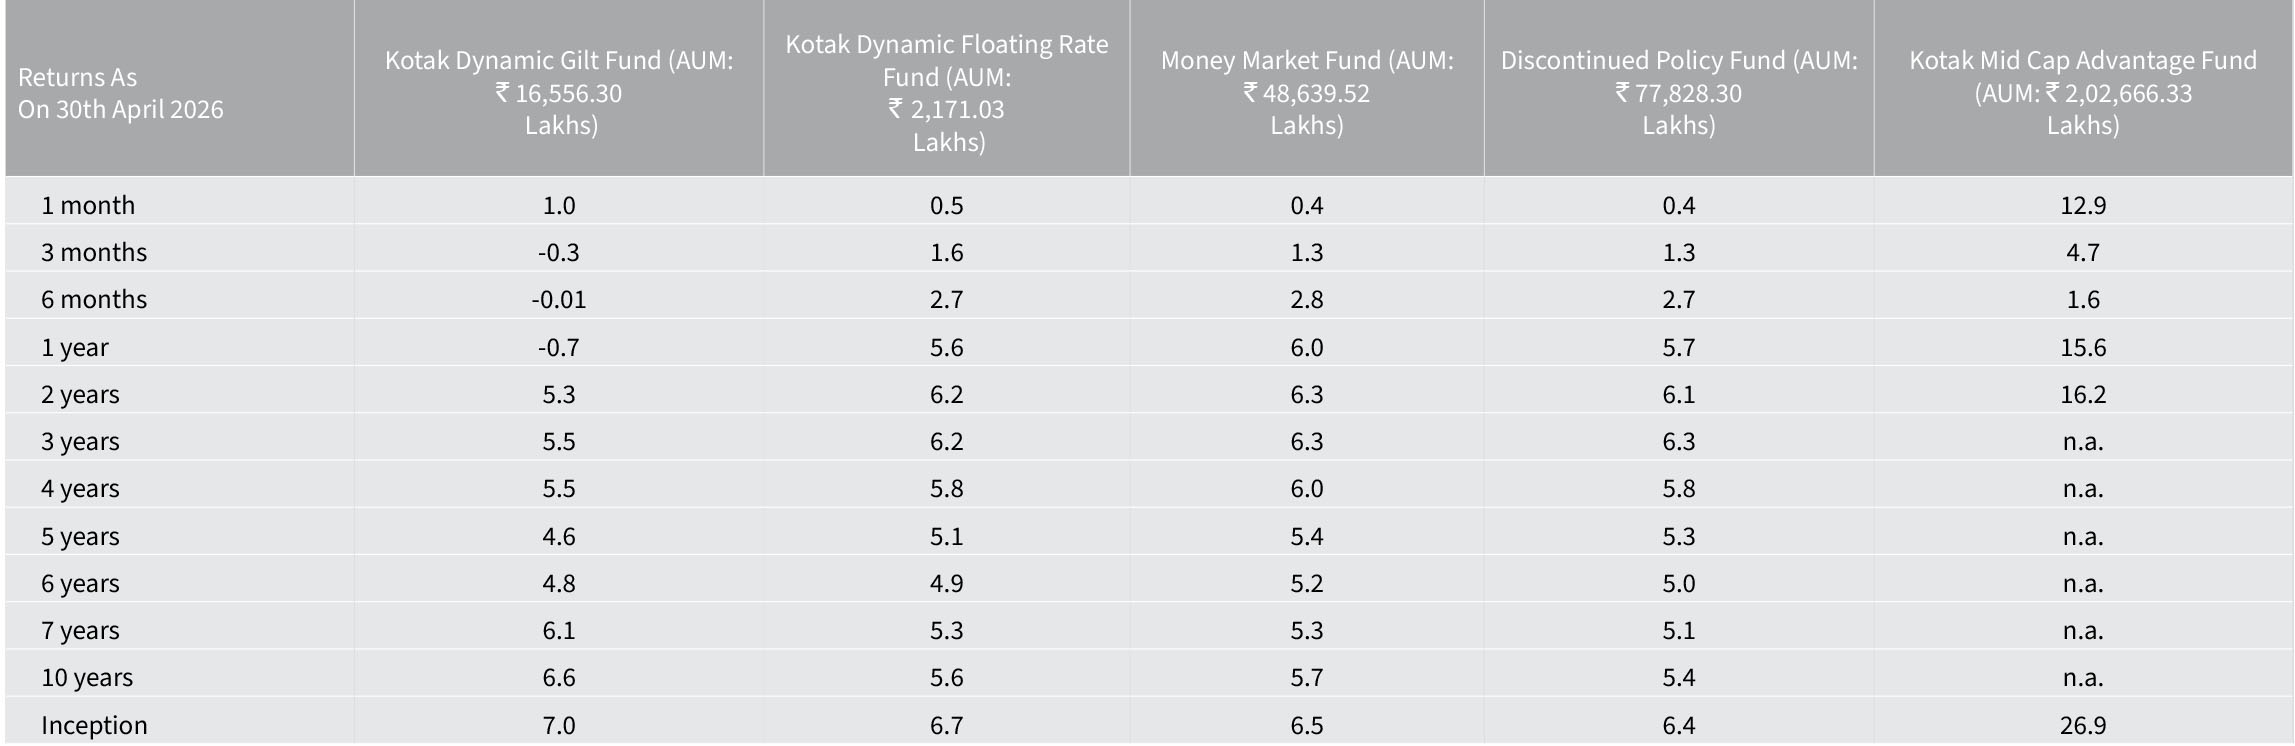Click the Kotak Mid Cap Advantage Fund header
Image resolution: width=2295 pixels, height=746 pixels.
click(x=2083, y=92)
